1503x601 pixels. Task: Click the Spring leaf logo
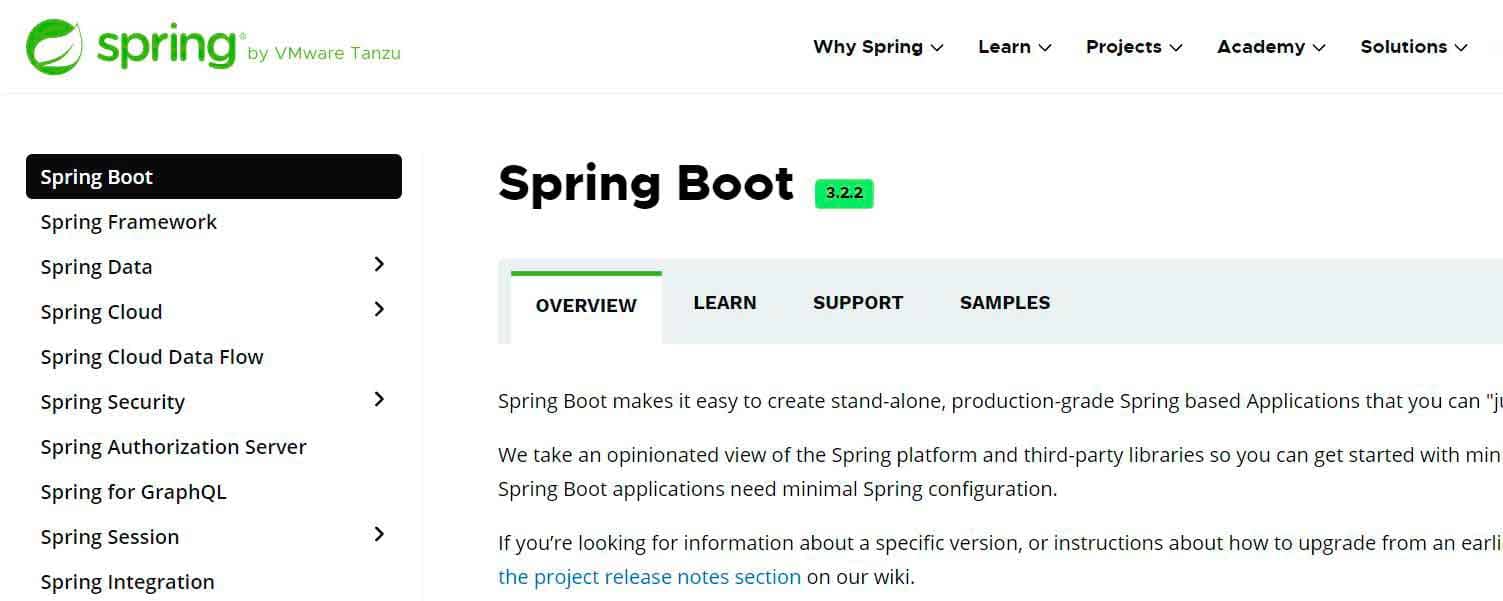(55, 47)
